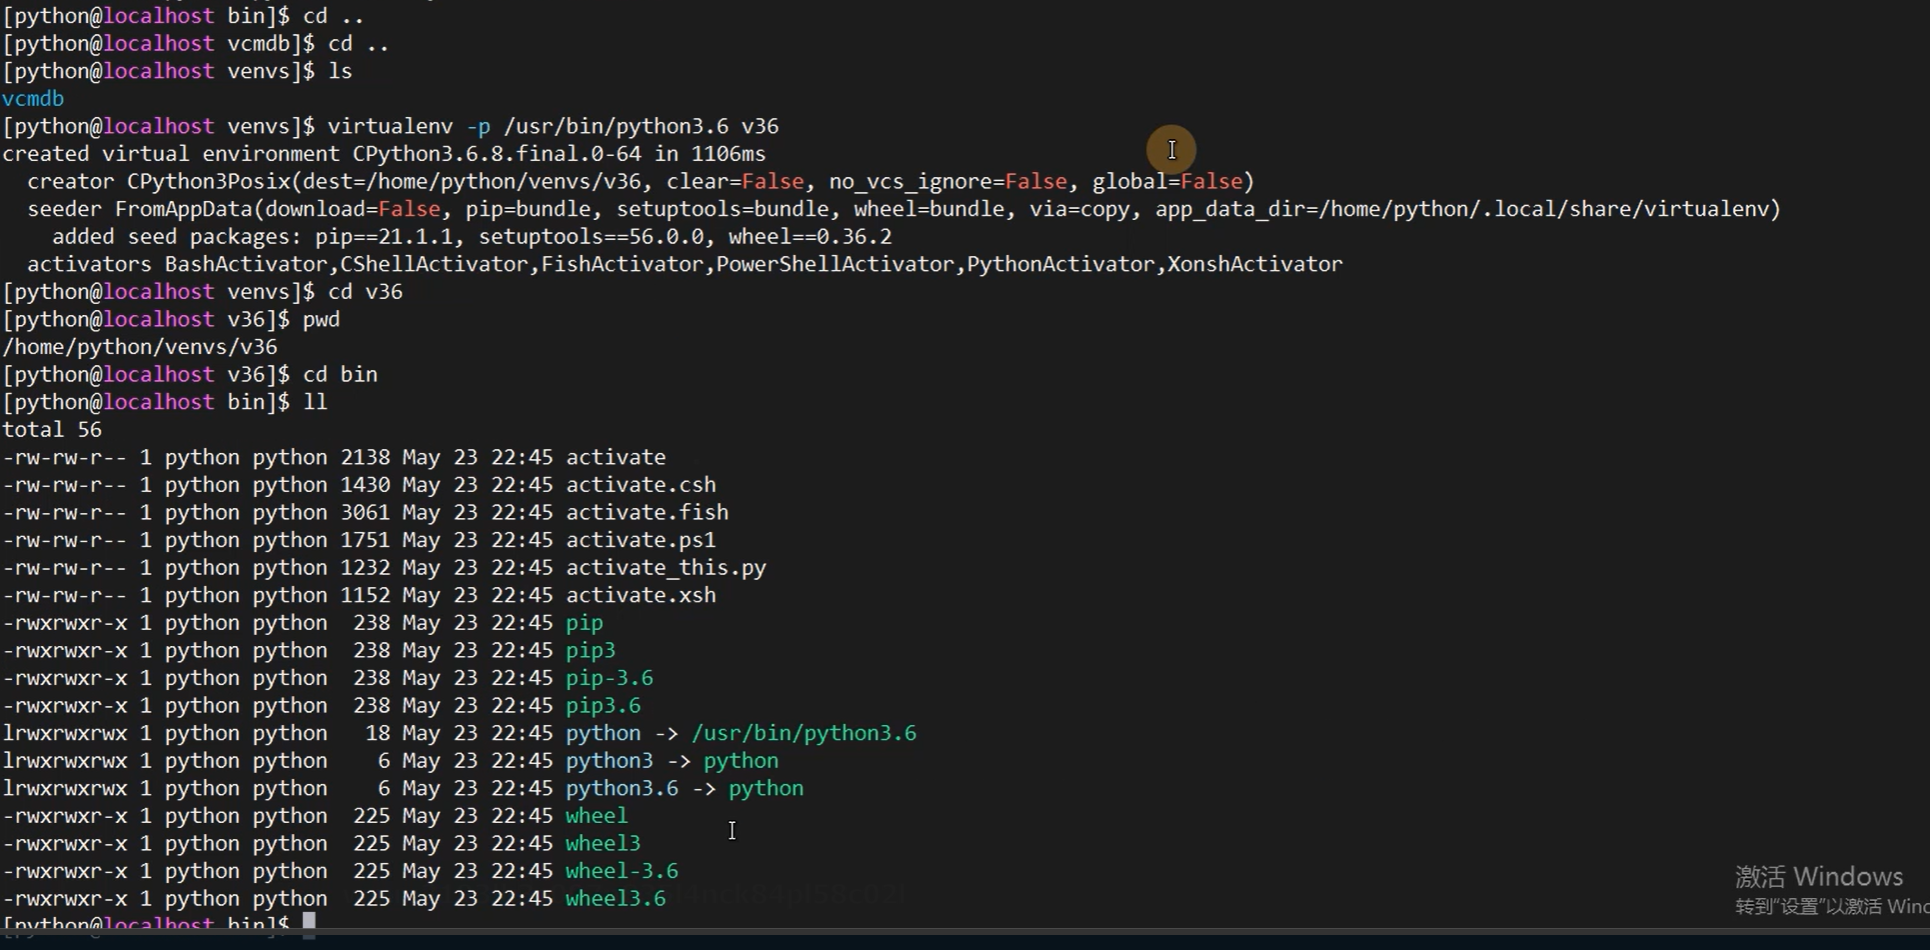Click the activate_this.py file name

[665, 568]
